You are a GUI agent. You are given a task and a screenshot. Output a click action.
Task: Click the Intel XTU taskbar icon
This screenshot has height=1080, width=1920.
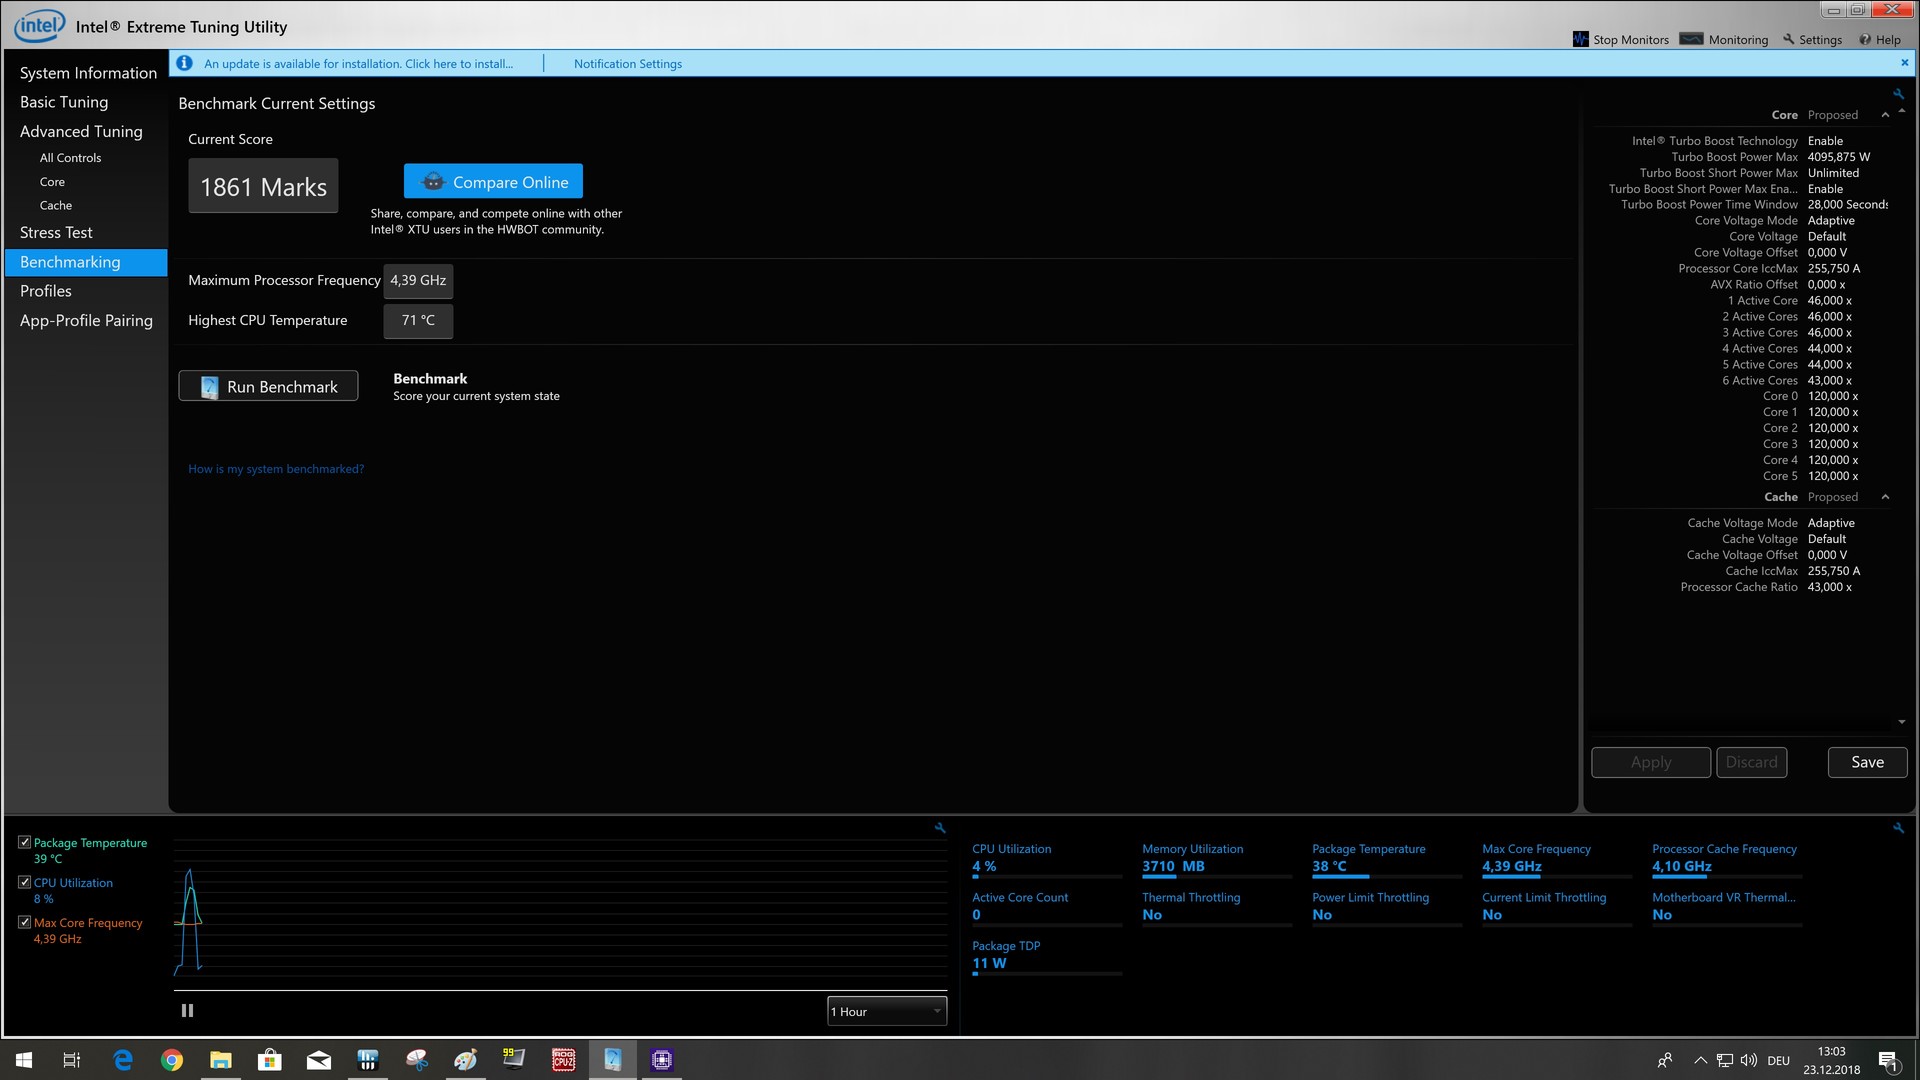click(613, 1060)
